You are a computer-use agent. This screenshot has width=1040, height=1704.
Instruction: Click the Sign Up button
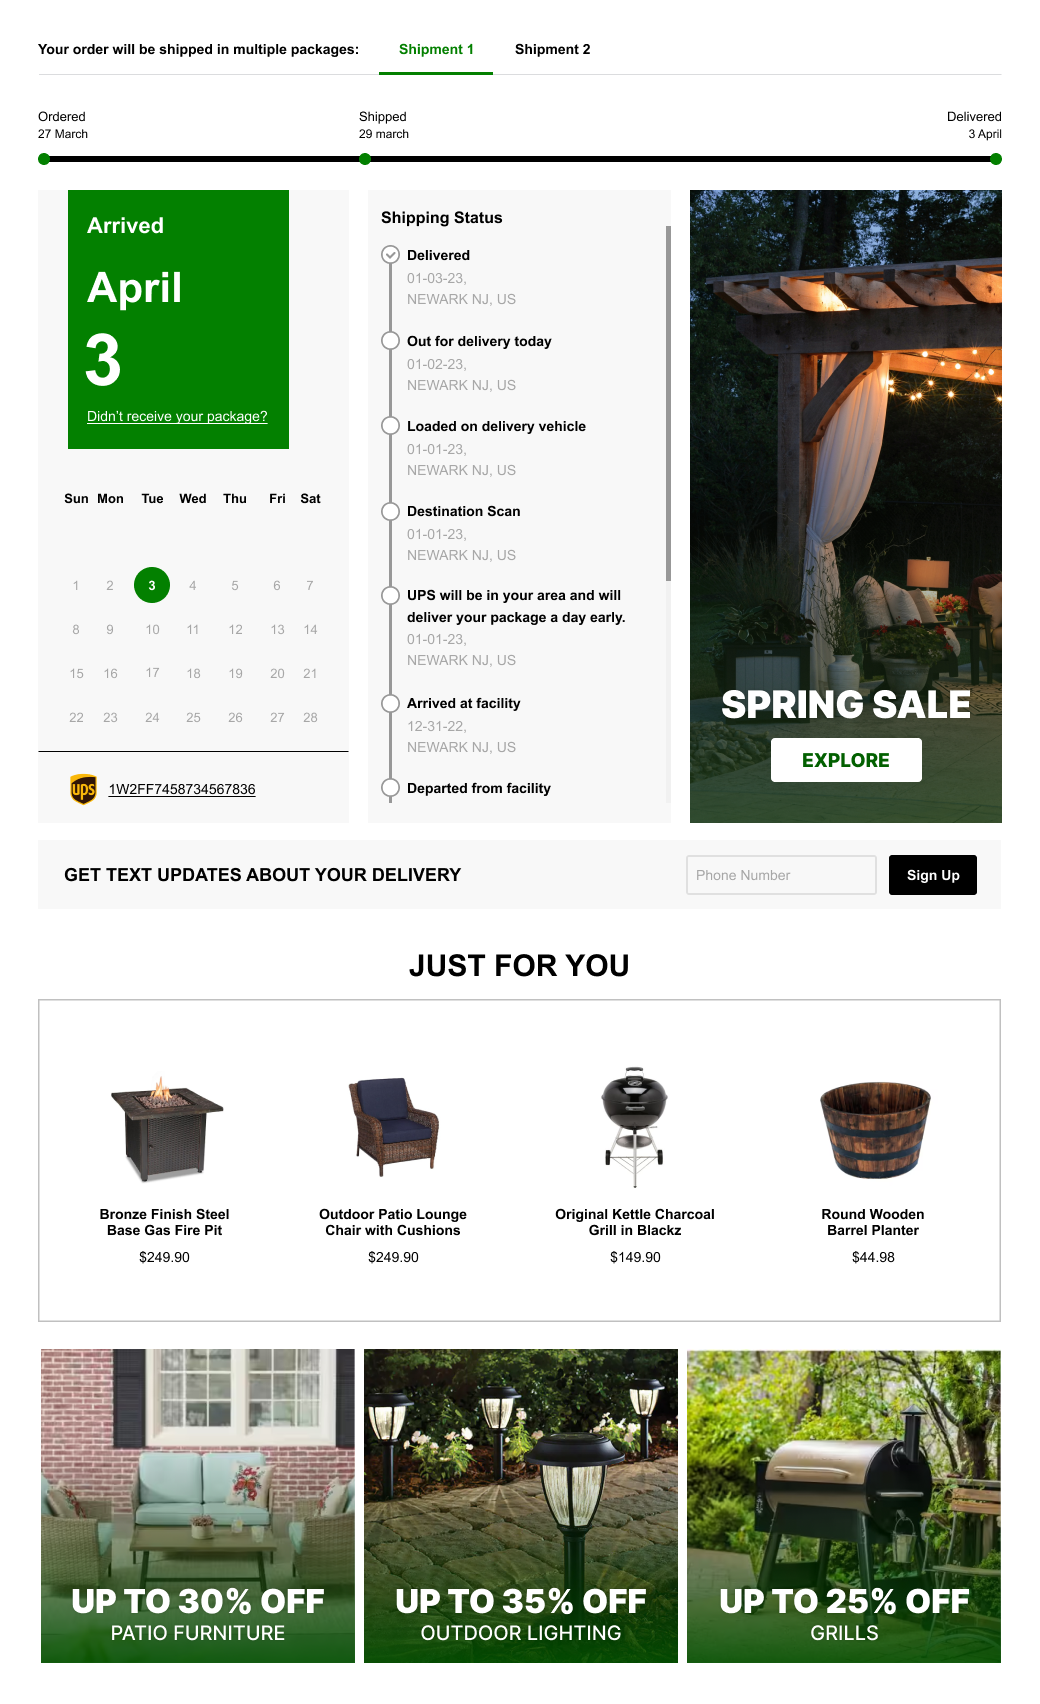point(933,875)
